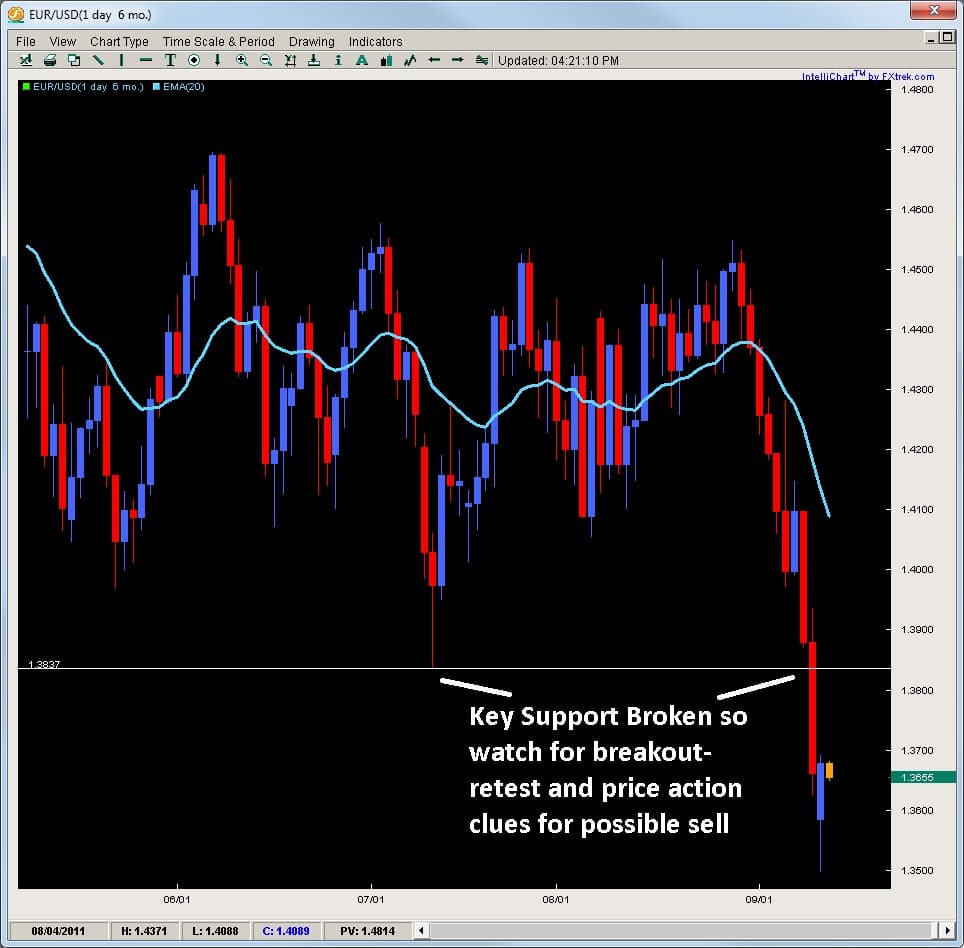Click the right arrow scroll-forward toolbar icon
The width and height of the screenshot is (964, 948).
pos(457,60)
